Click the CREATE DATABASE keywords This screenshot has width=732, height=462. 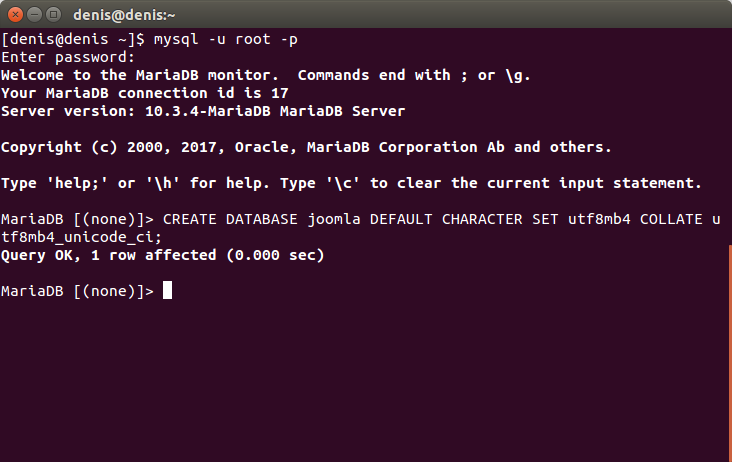(230, 219)
